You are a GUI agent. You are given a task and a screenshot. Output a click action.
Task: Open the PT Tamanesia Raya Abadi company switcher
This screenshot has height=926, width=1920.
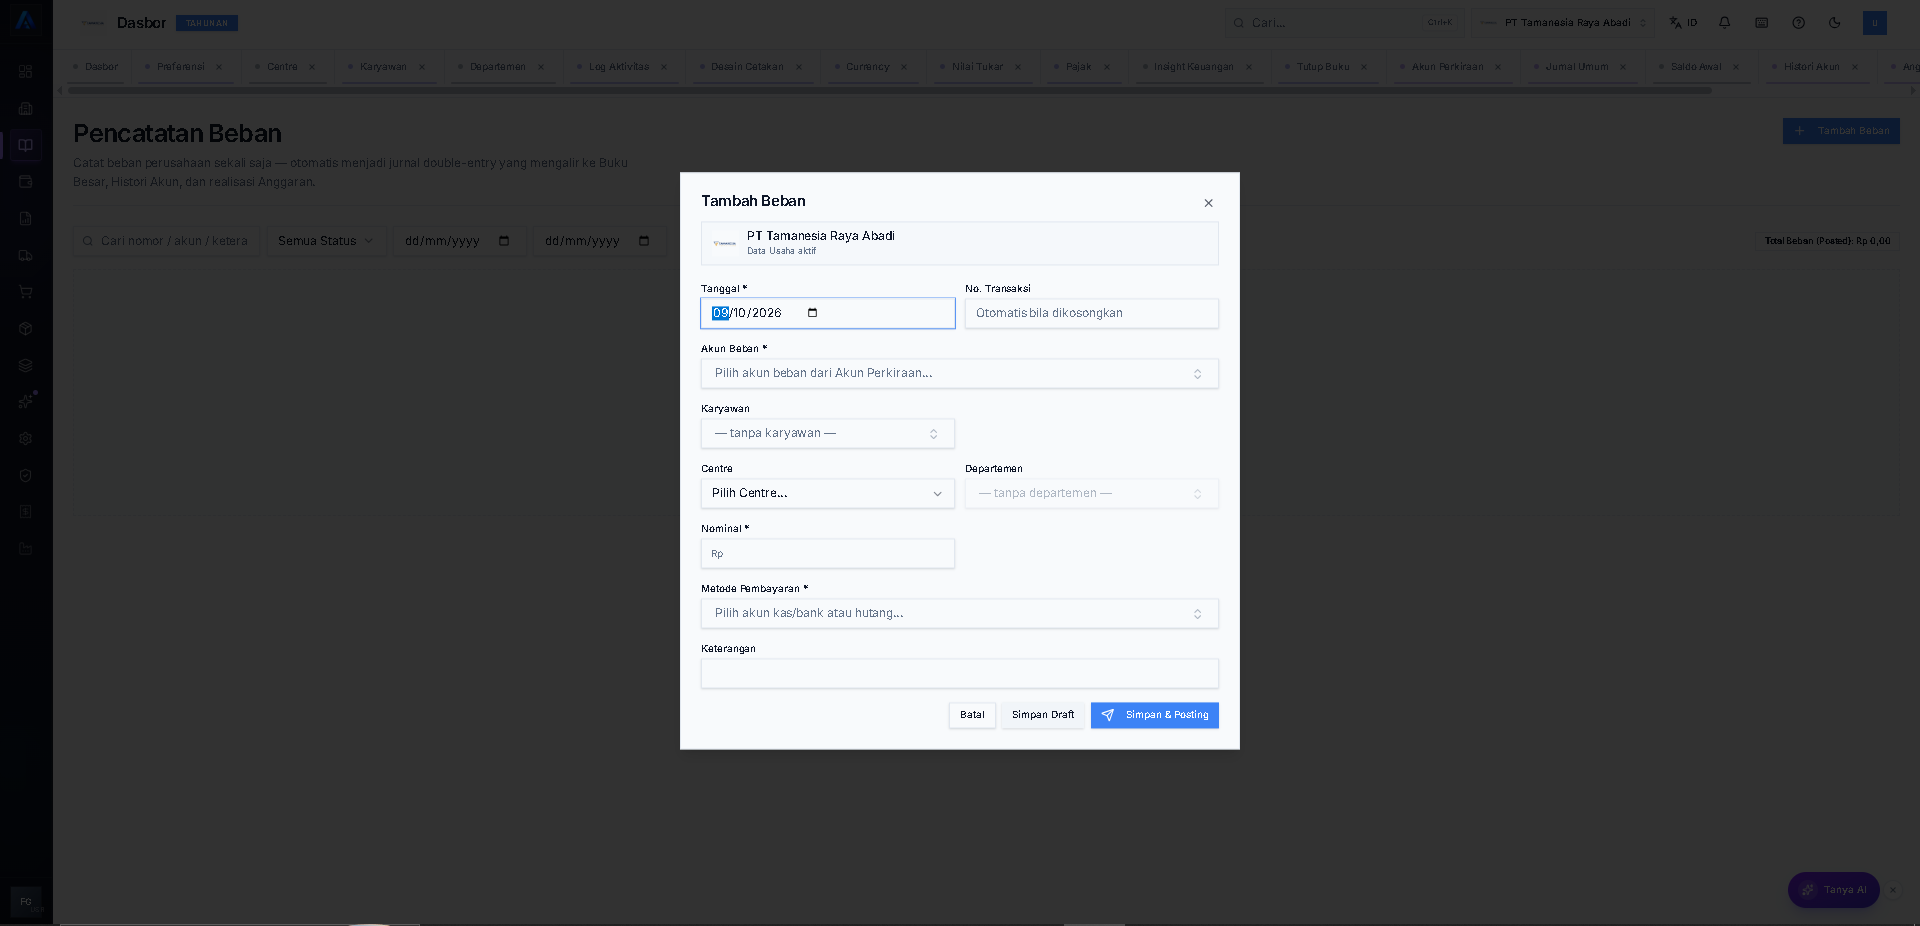point(1563,22)
